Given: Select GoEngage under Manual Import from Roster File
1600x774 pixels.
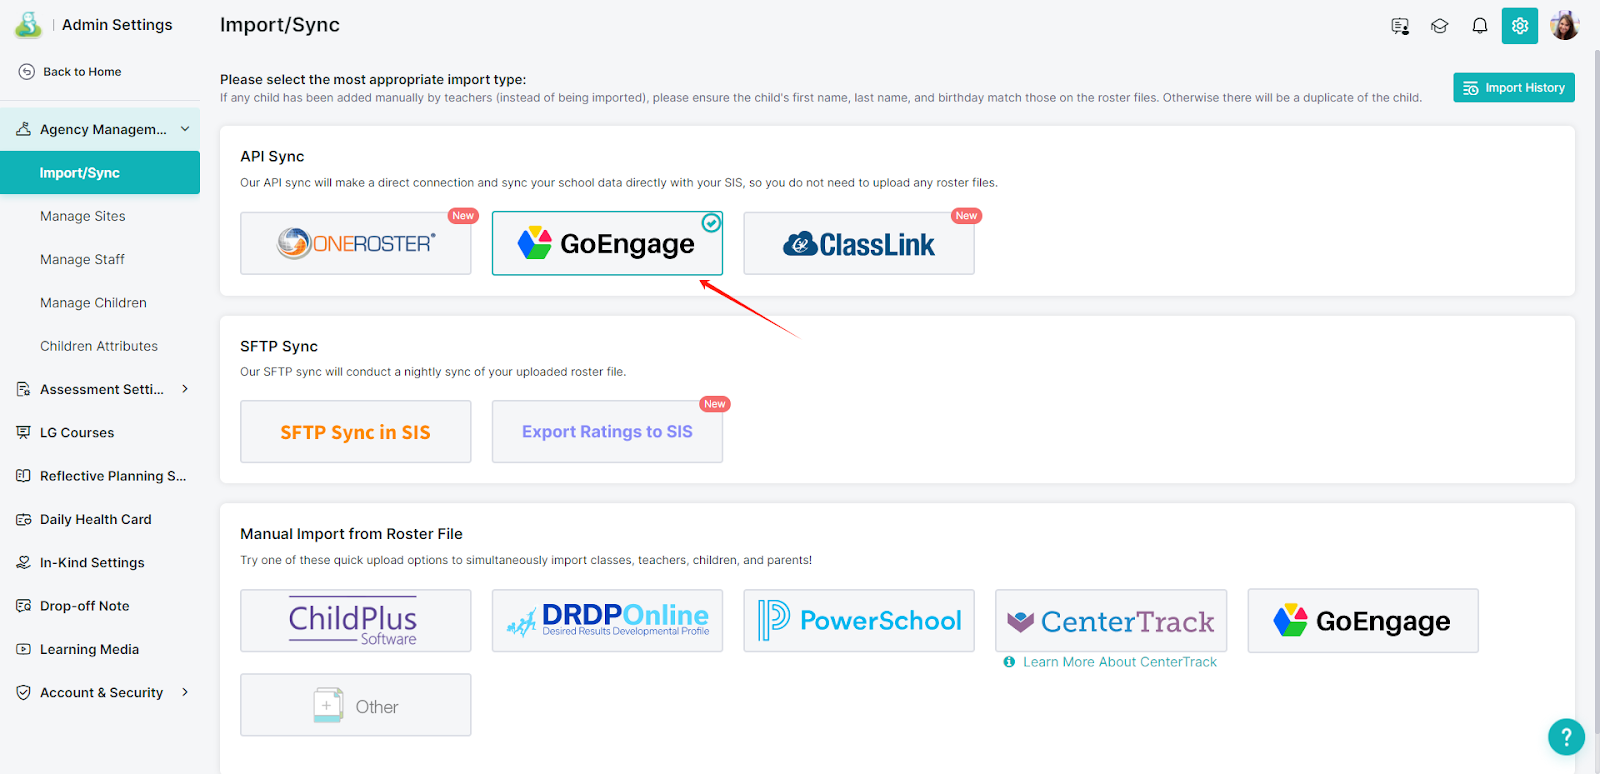Looking at the screenshot, I should [1363, 621].
